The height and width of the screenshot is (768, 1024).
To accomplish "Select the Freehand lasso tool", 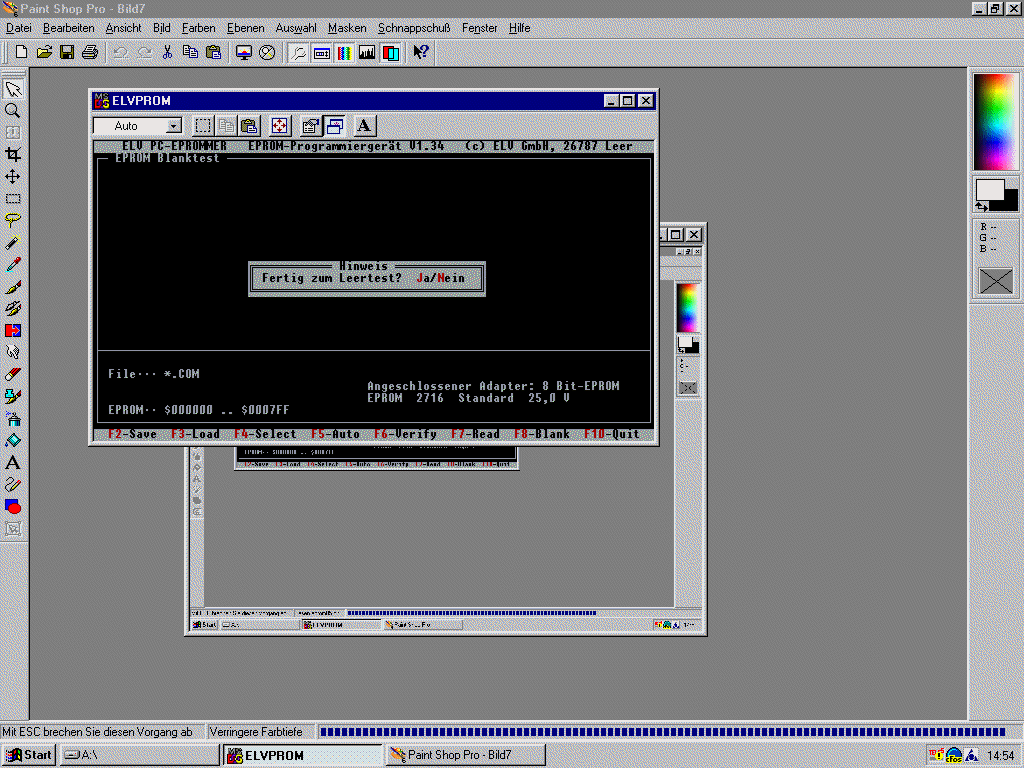I will pyautogui.click(x=12, y=220).
